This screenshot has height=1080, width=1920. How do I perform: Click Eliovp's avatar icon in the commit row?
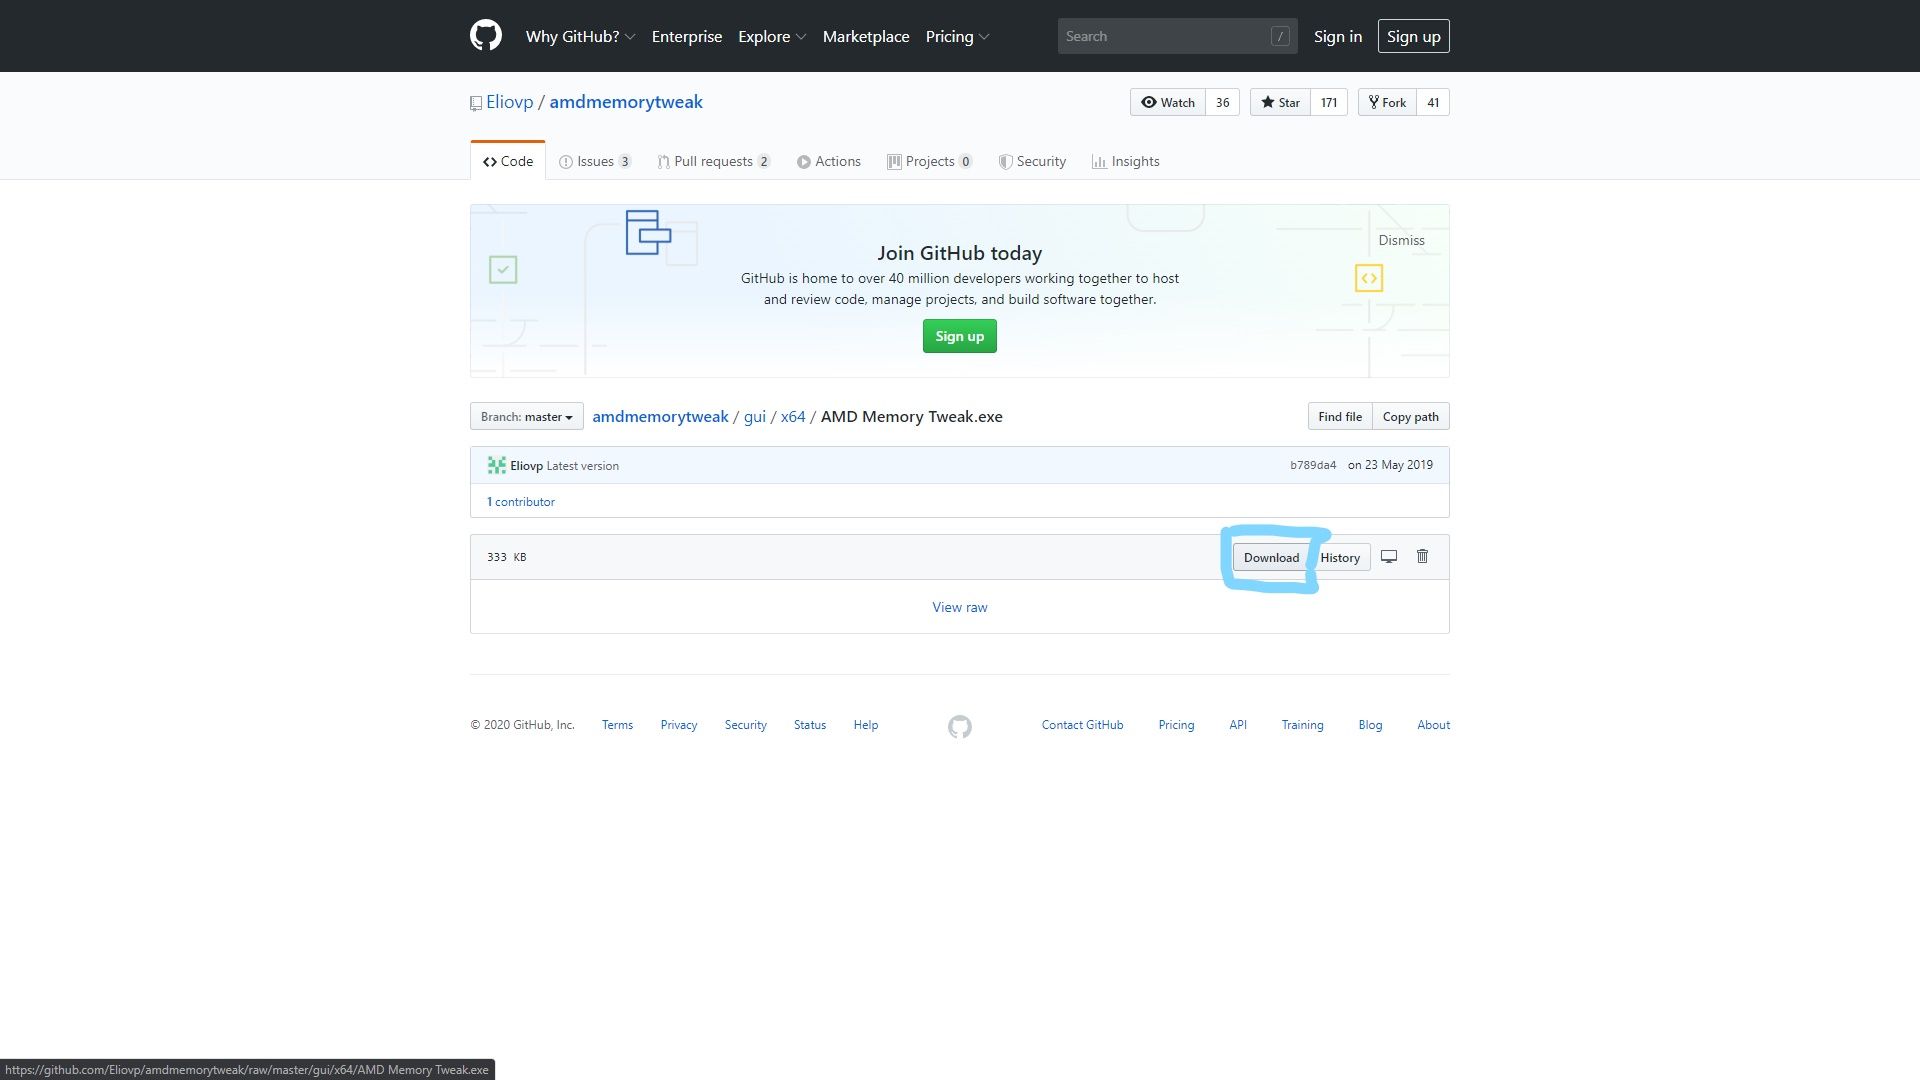point(496,465)
